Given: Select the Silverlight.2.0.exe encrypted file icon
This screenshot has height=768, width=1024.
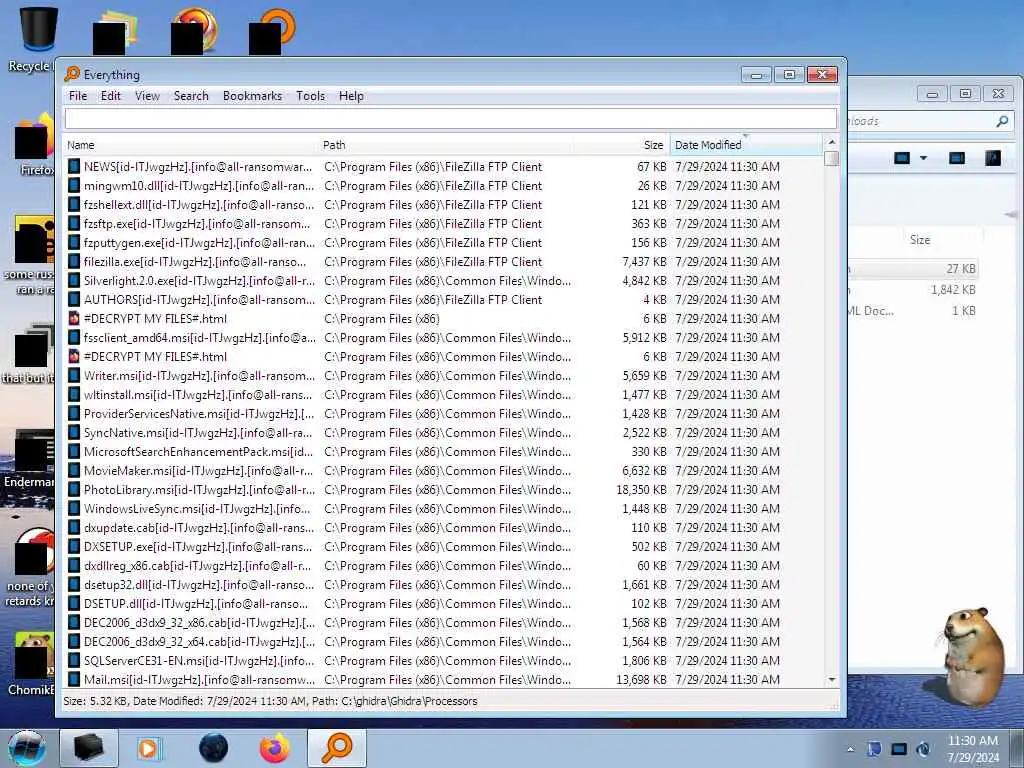Looking at the screenshot, I should click(x=74, y=280).
